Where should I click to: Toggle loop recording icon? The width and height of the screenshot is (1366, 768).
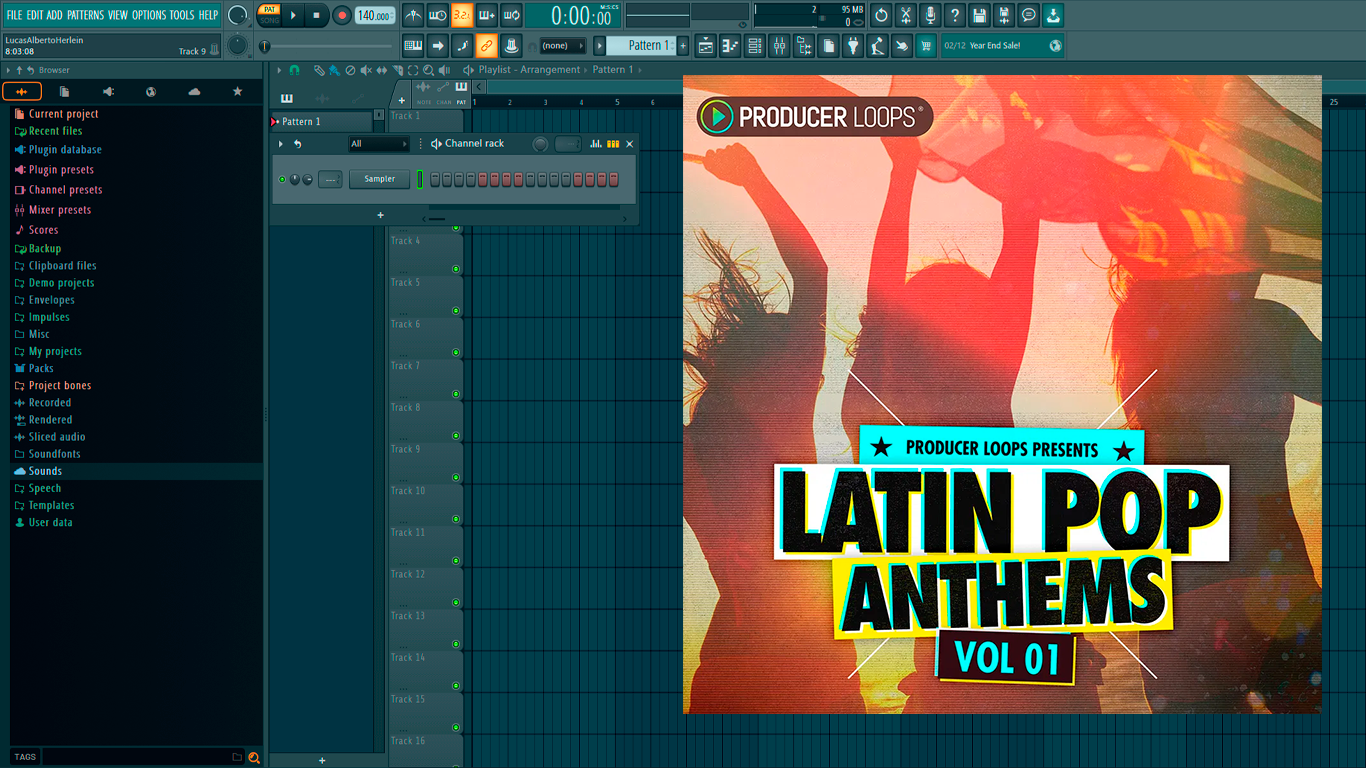(511, 15)
